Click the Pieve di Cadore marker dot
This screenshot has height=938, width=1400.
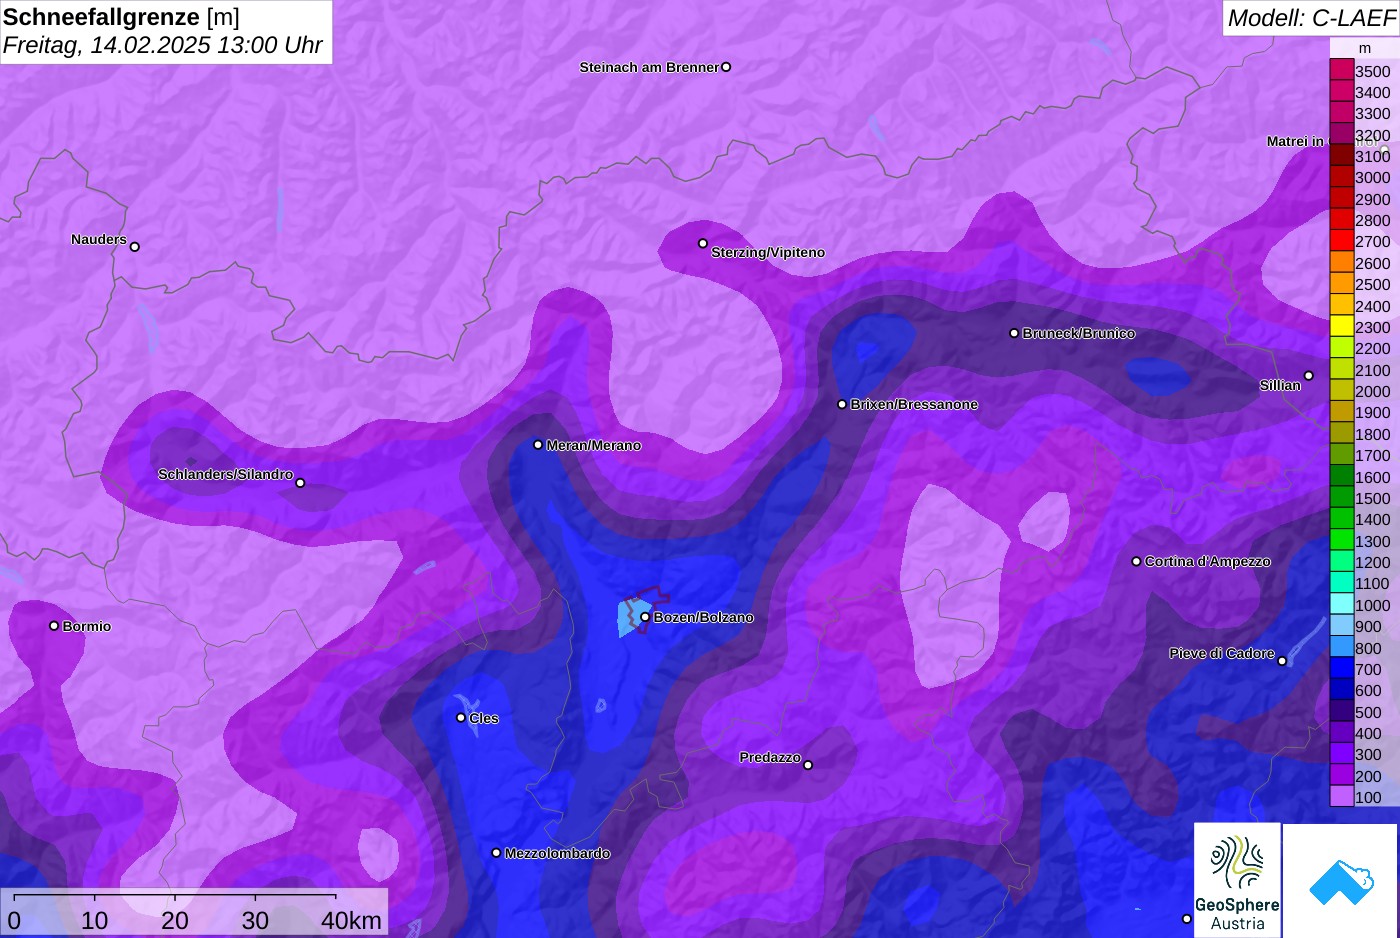pos(1282,661)
